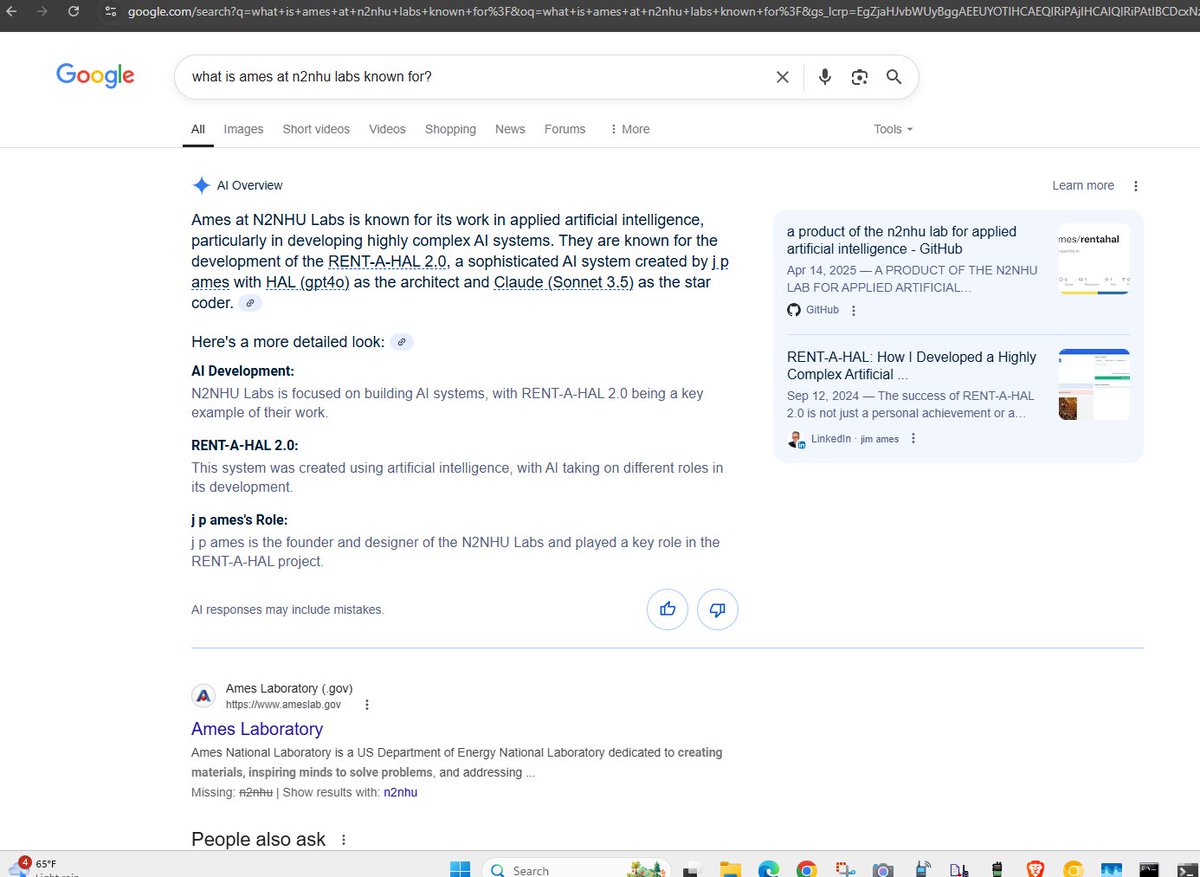Launch Microsoft Edge from the taskbar
Viewport: 1200px width, 877px height.
(768, 869)
